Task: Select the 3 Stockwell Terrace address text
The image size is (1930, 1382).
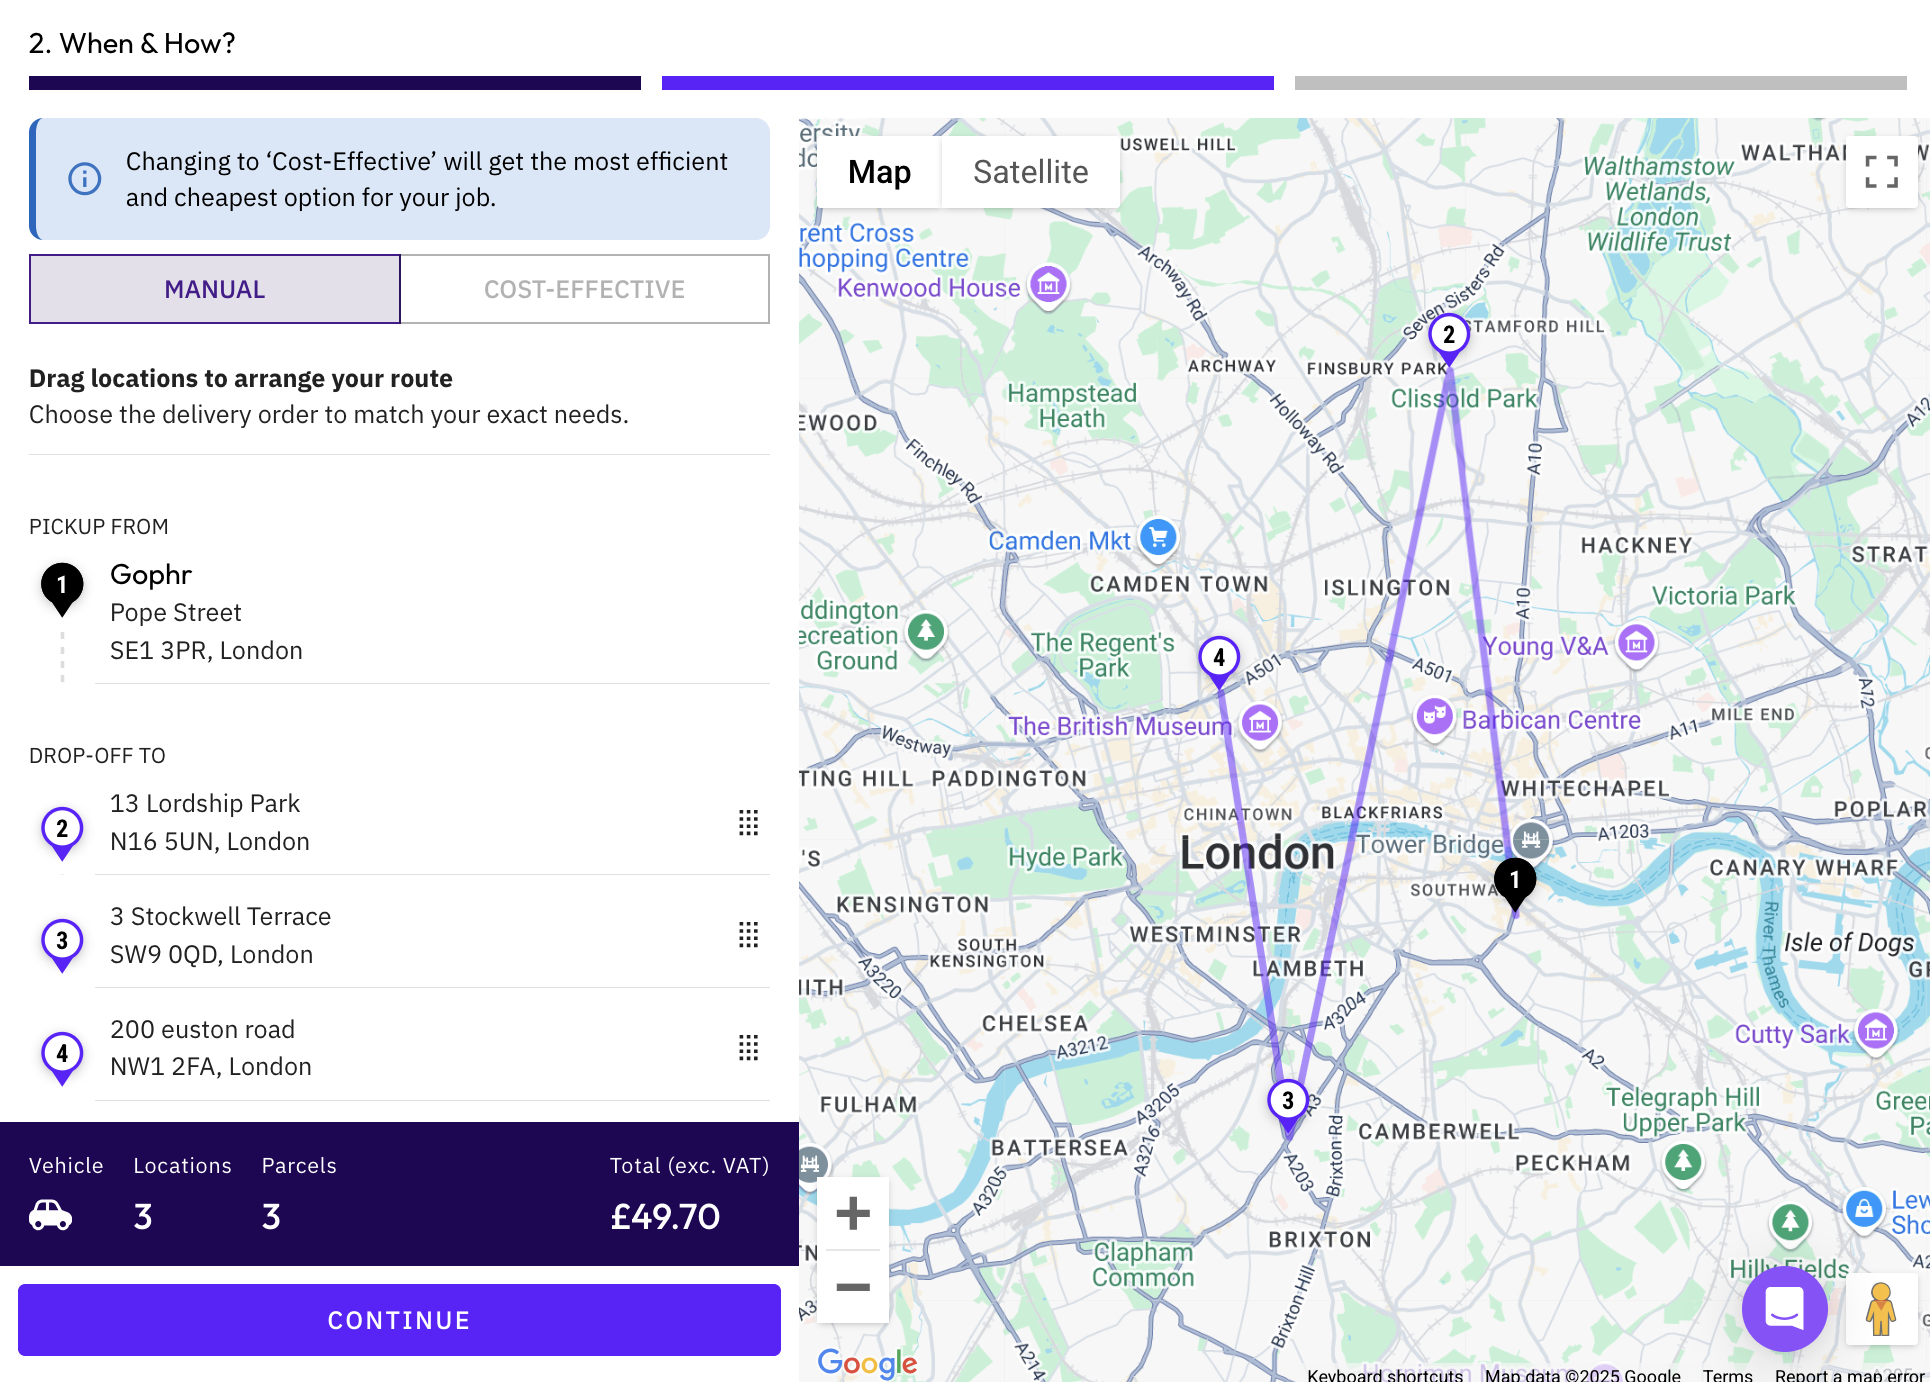Action: click(220, 916)
